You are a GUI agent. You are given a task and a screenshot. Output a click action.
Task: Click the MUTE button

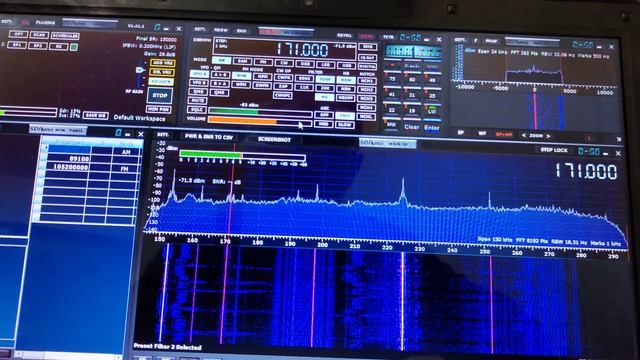click(x=198, y=100)
